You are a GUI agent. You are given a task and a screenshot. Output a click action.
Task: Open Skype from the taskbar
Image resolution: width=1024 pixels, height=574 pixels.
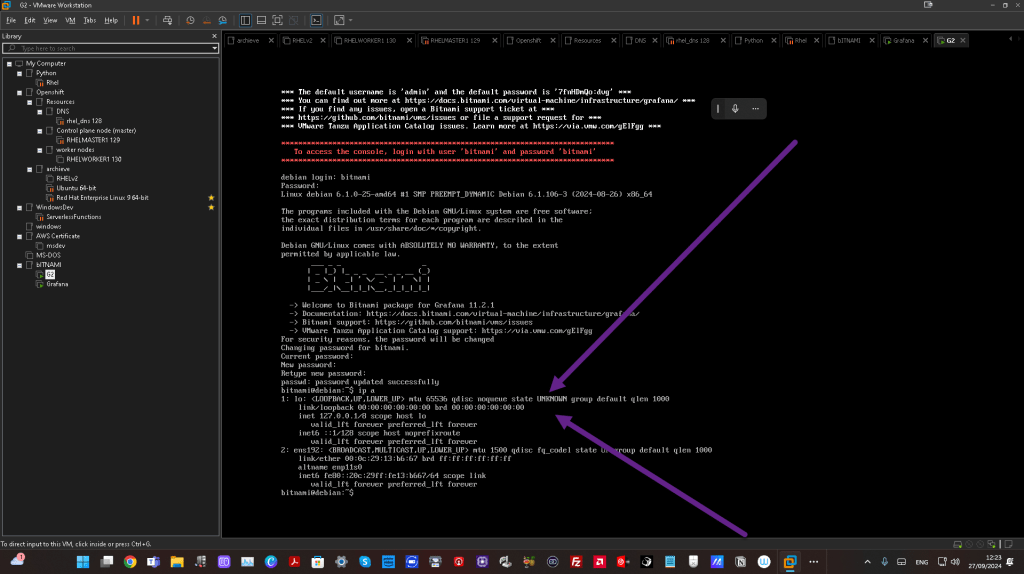click(365, 562)
